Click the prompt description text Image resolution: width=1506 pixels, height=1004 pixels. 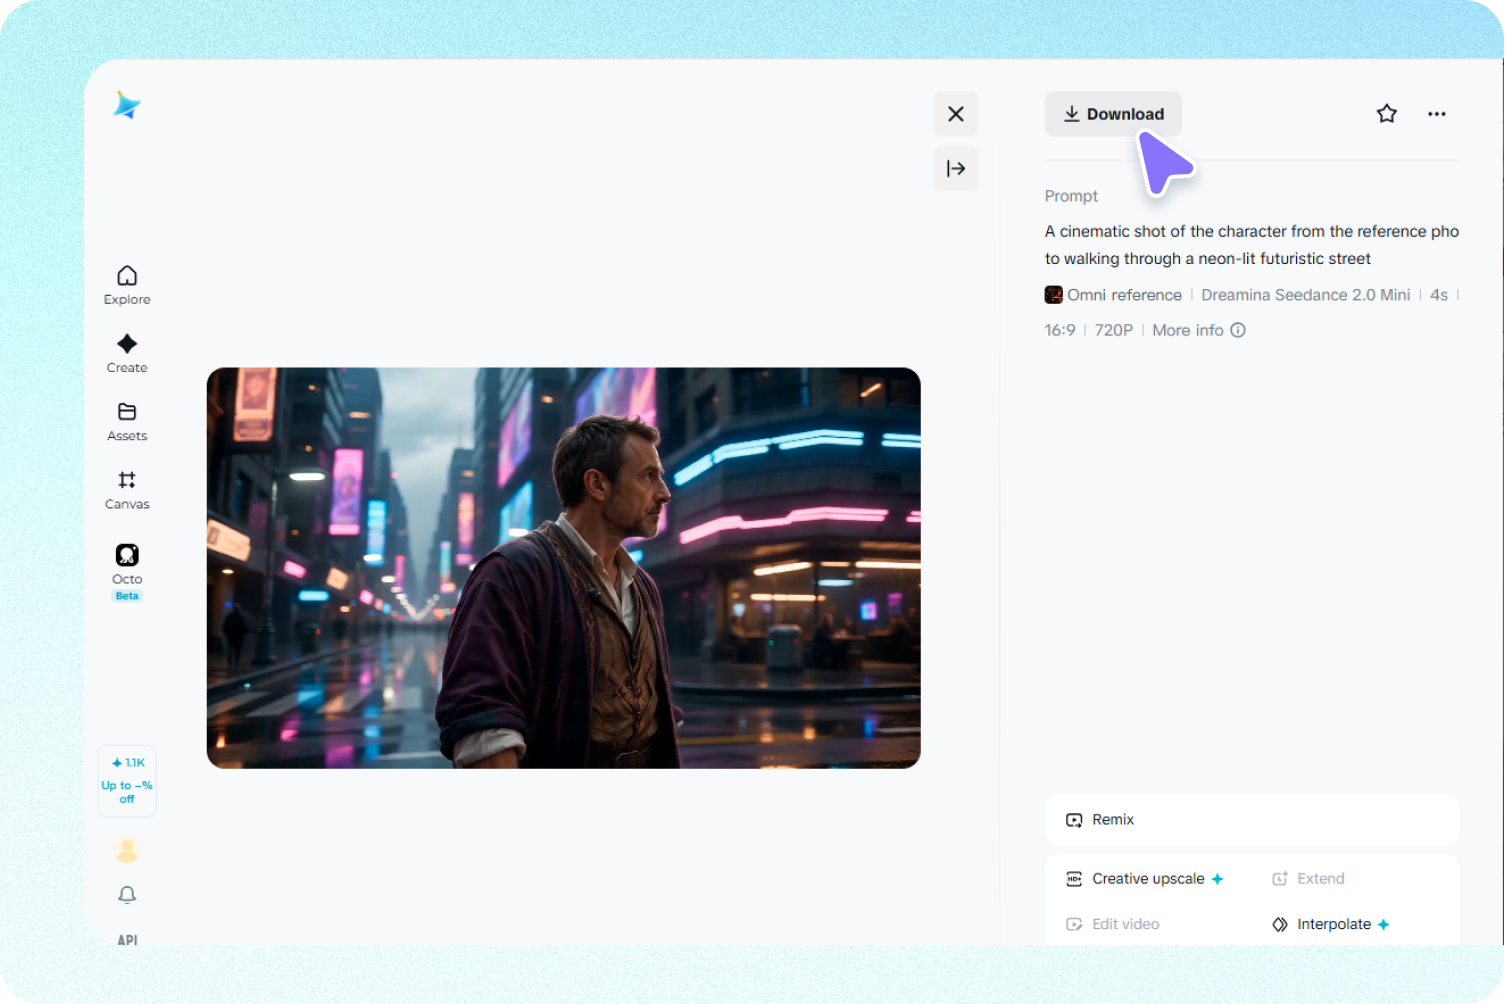coord(1252,245)
